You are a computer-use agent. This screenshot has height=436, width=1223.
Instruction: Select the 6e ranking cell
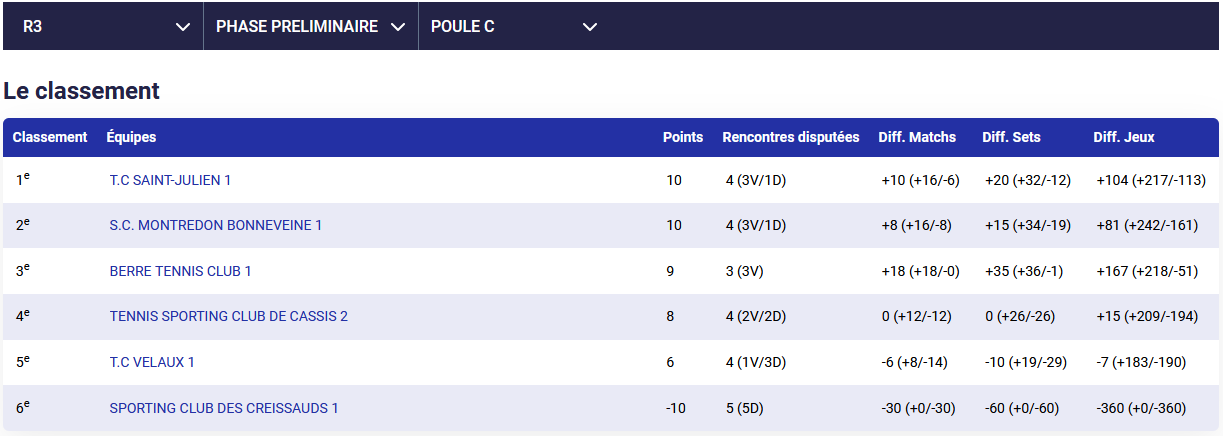pos(23,408)
